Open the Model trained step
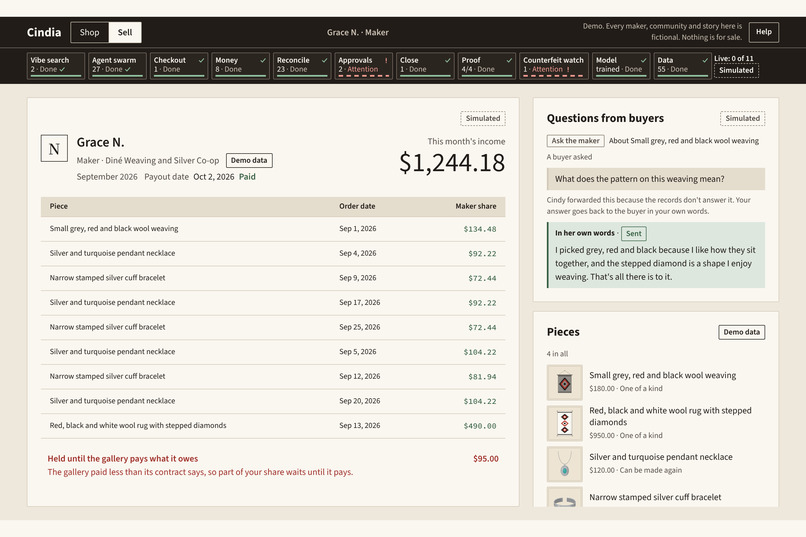The width and height of the screenshot is (806, 537). 621,65
